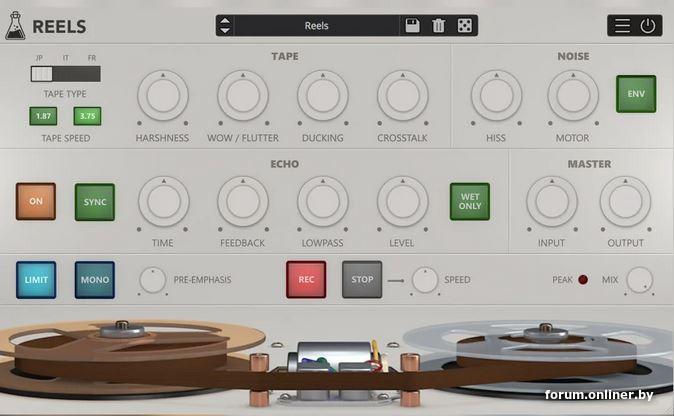The width and height of the screenshot is (674, 416).
Task: Toggle the WET ONLY button
Action: tap(469, 201)
